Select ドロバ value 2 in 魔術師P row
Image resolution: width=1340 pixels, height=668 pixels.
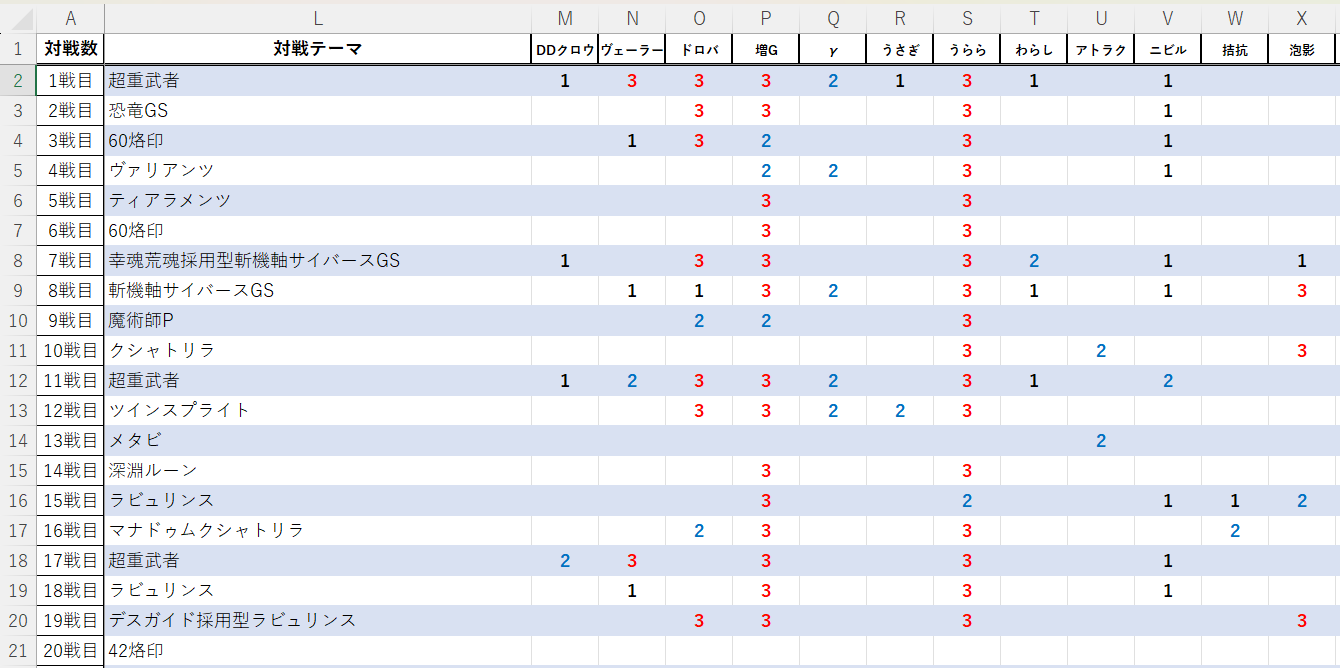click(699, 320)
